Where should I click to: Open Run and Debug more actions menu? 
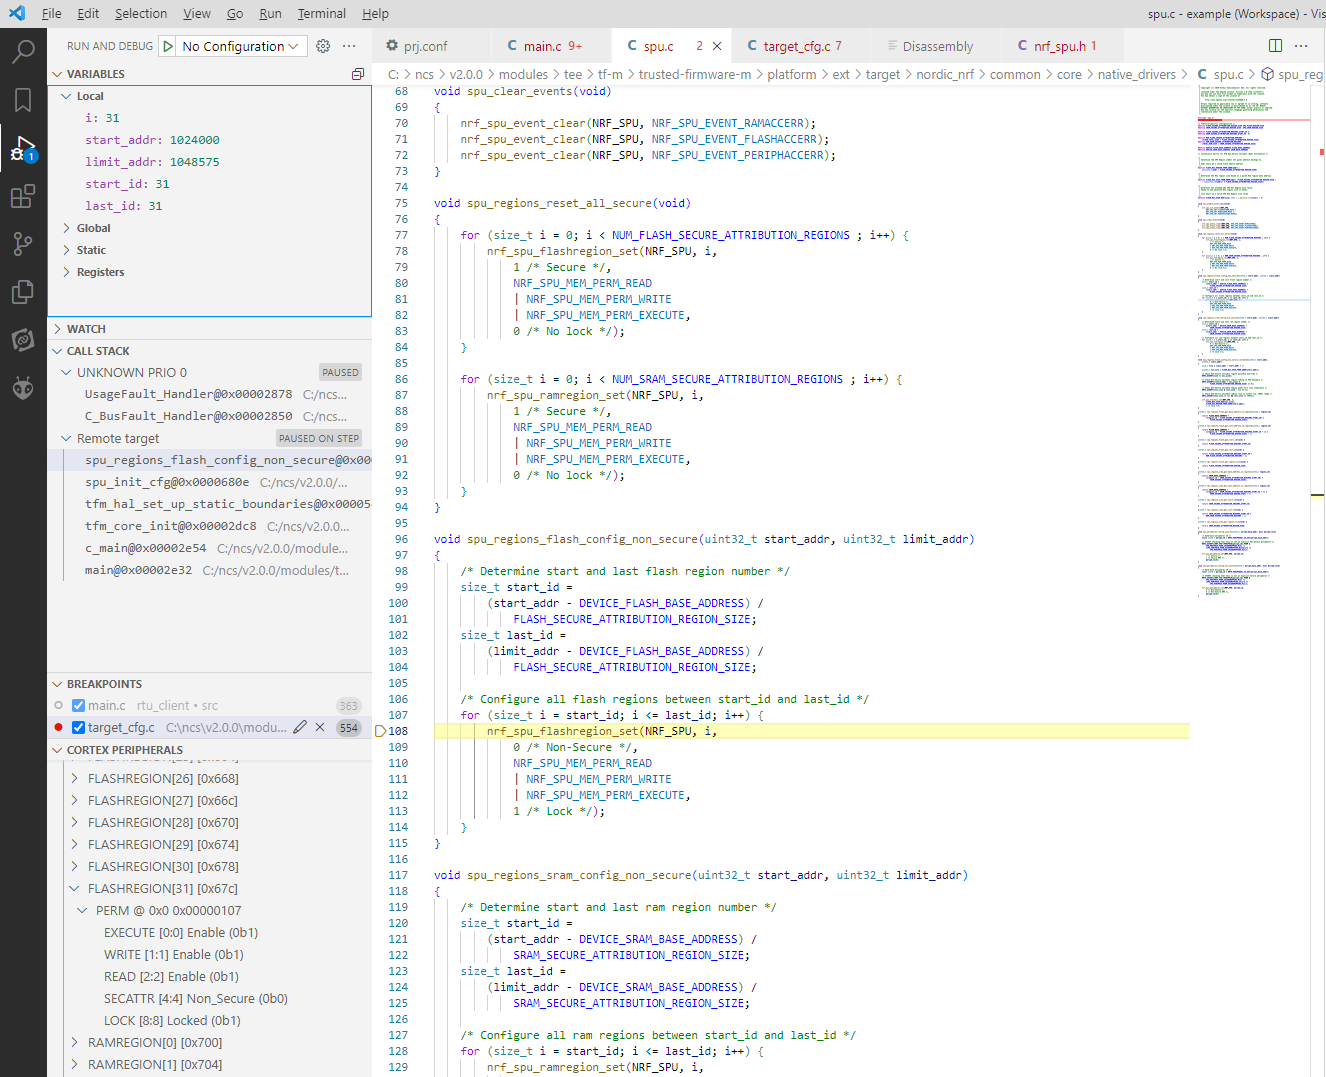[x=349, y=46]
